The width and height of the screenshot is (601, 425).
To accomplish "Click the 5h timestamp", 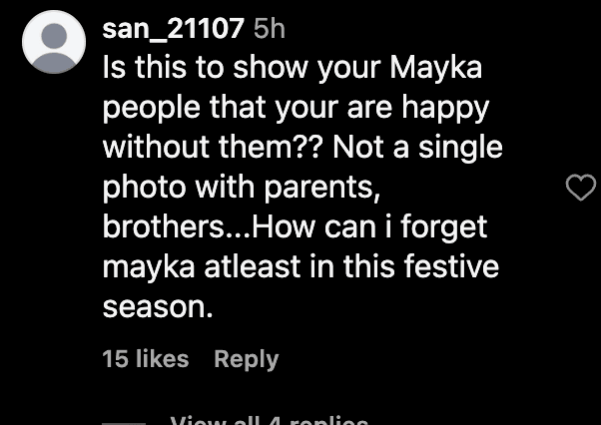I will click(x=270, y=29).
